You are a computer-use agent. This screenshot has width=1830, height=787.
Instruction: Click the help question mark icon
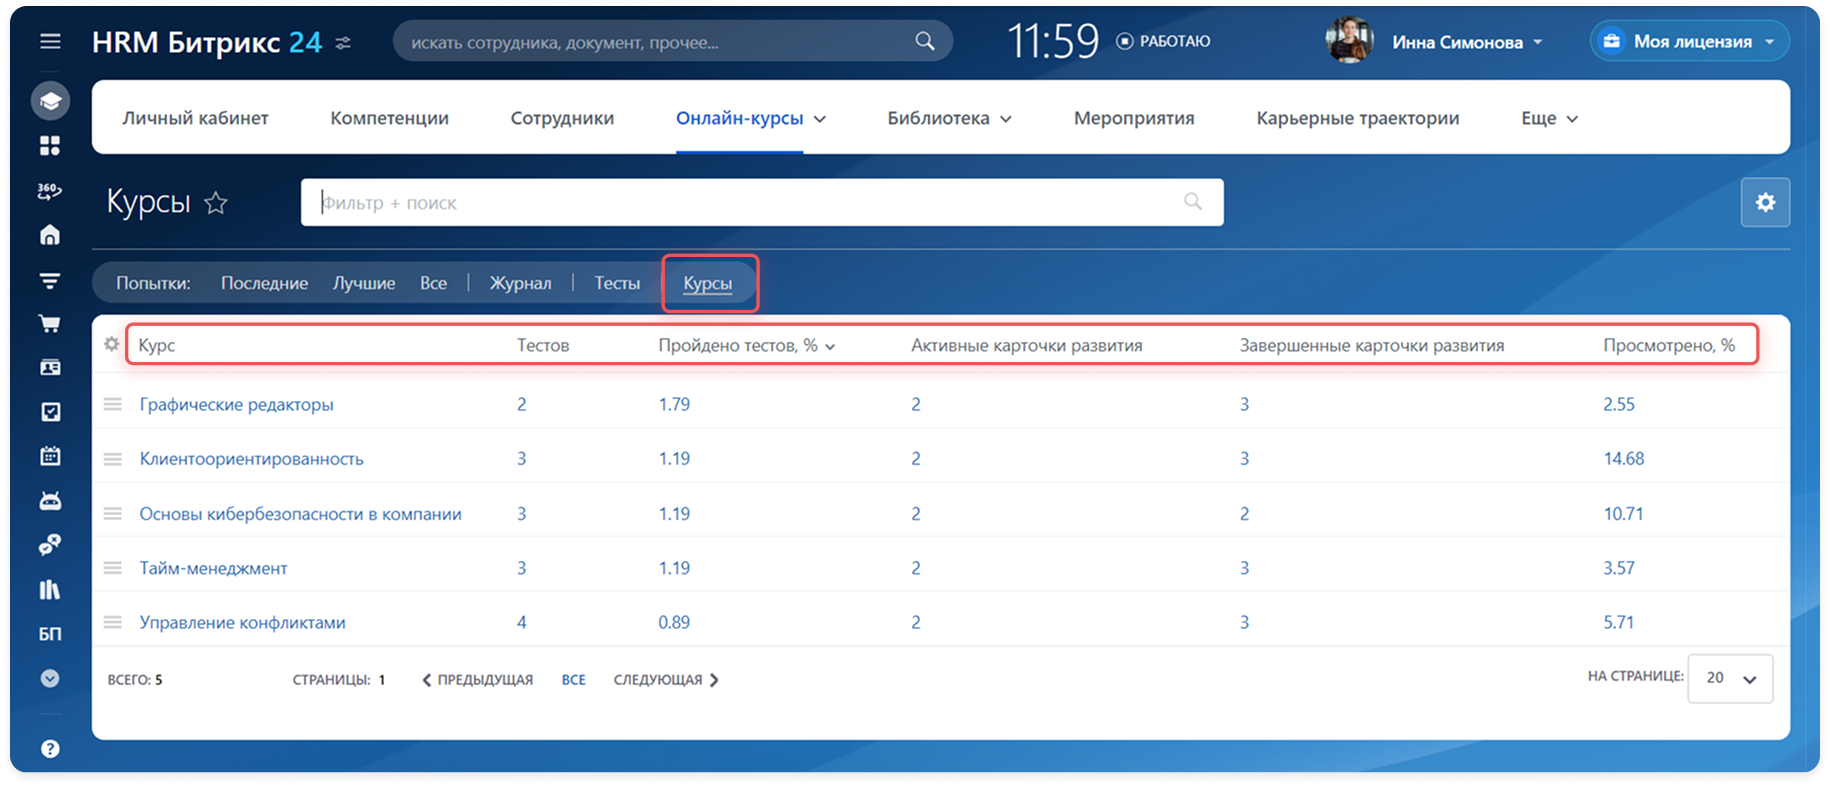coord(50,749)
